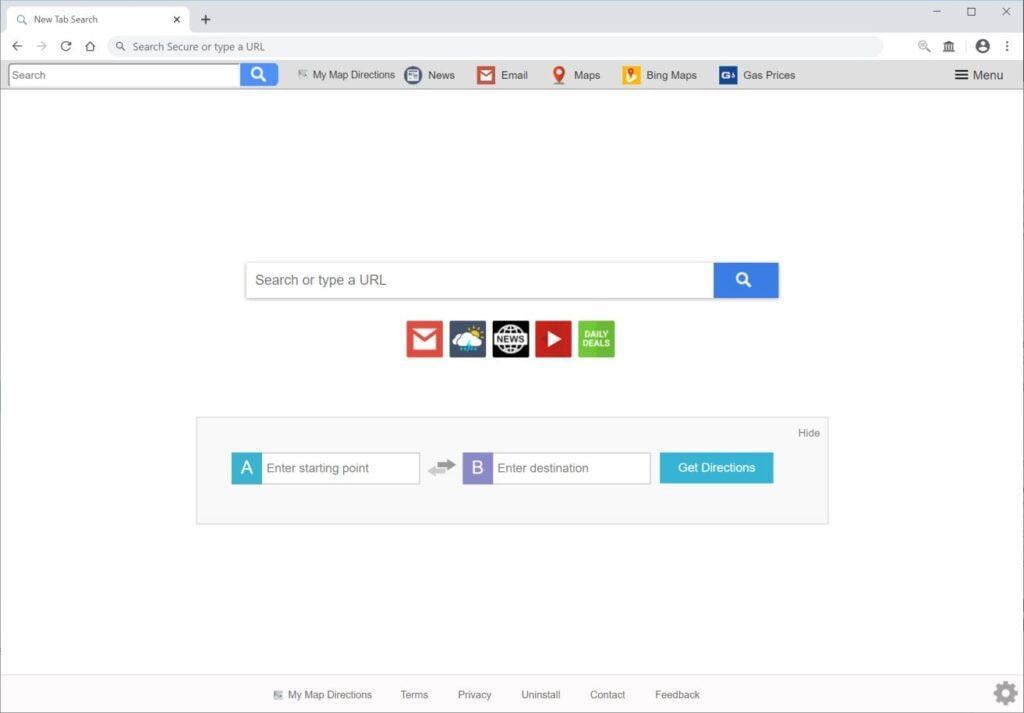1024x713 pixels.
Task: Open My Map Directions from the toolbar
Action: (345, 75)
